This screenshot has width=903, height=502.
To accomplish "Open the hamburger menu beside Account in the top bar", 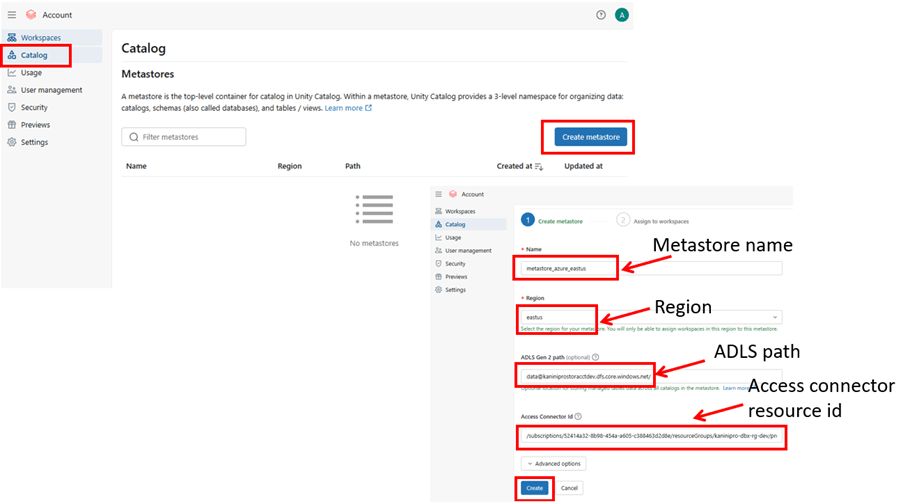I will pyautogui.click(x=12, y=15).
